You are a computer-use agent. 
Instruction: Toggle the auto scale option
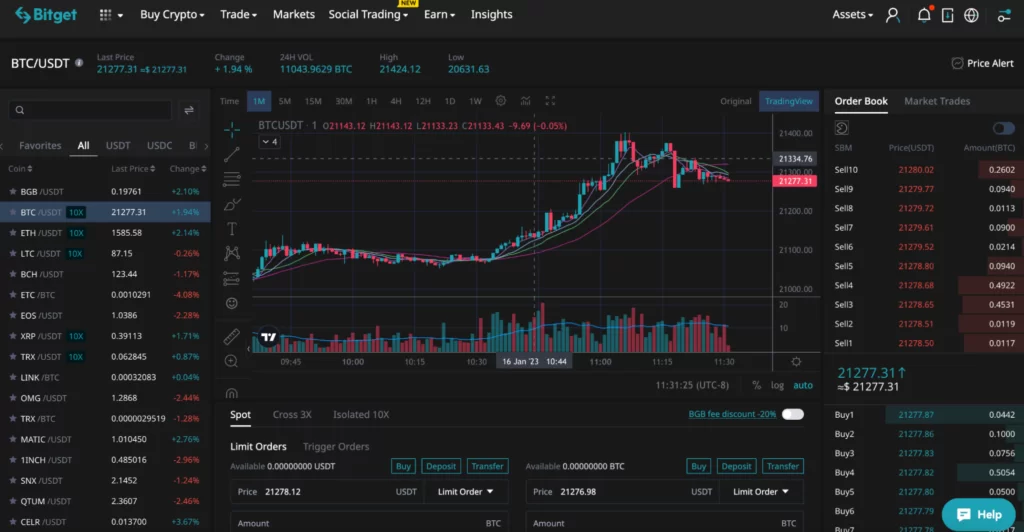(803, 385)
